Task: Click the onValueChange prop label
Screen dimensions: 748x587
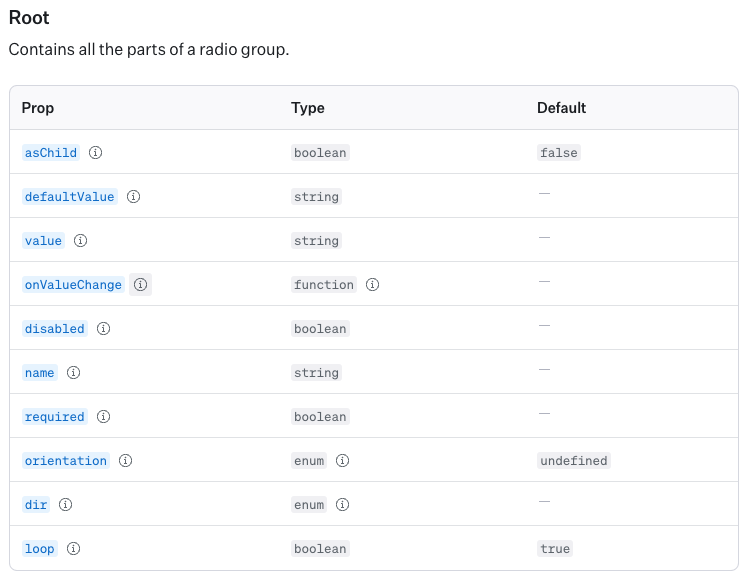Action: 73,285
